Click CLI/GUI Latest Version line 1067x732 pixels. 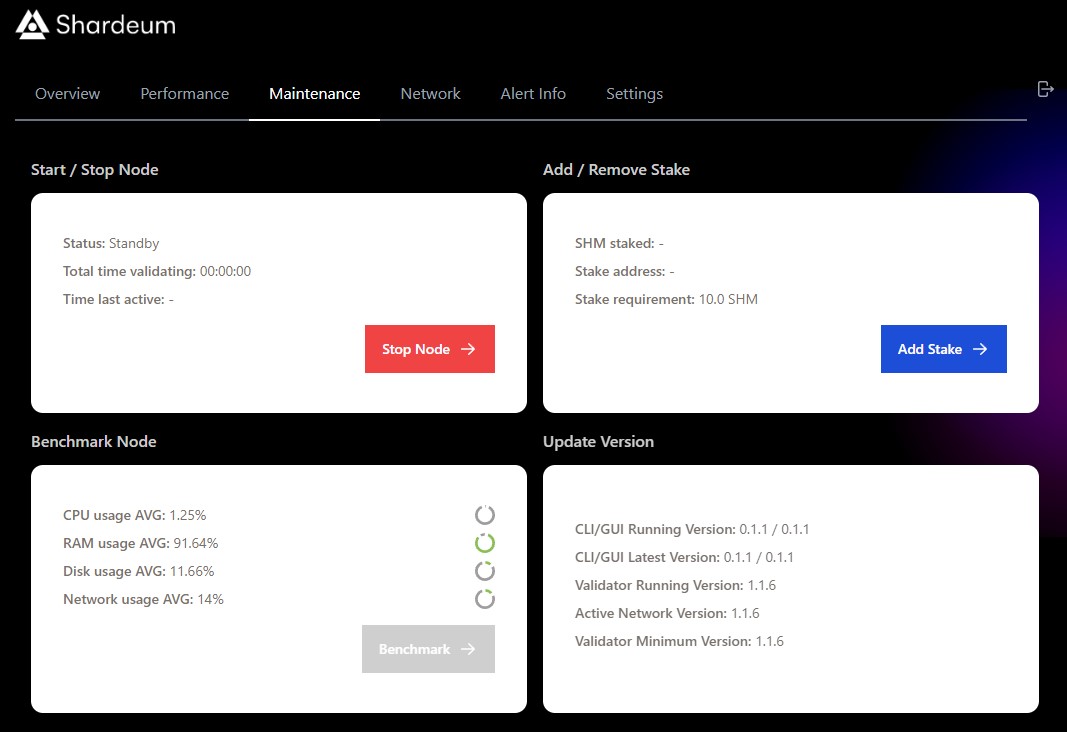[684, 557]
